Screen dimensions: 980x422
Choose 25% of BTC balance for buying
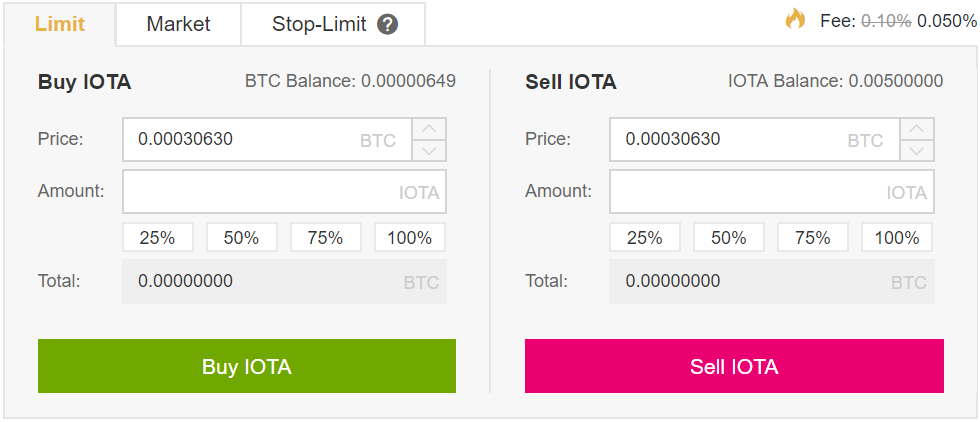tap(157, 238)
